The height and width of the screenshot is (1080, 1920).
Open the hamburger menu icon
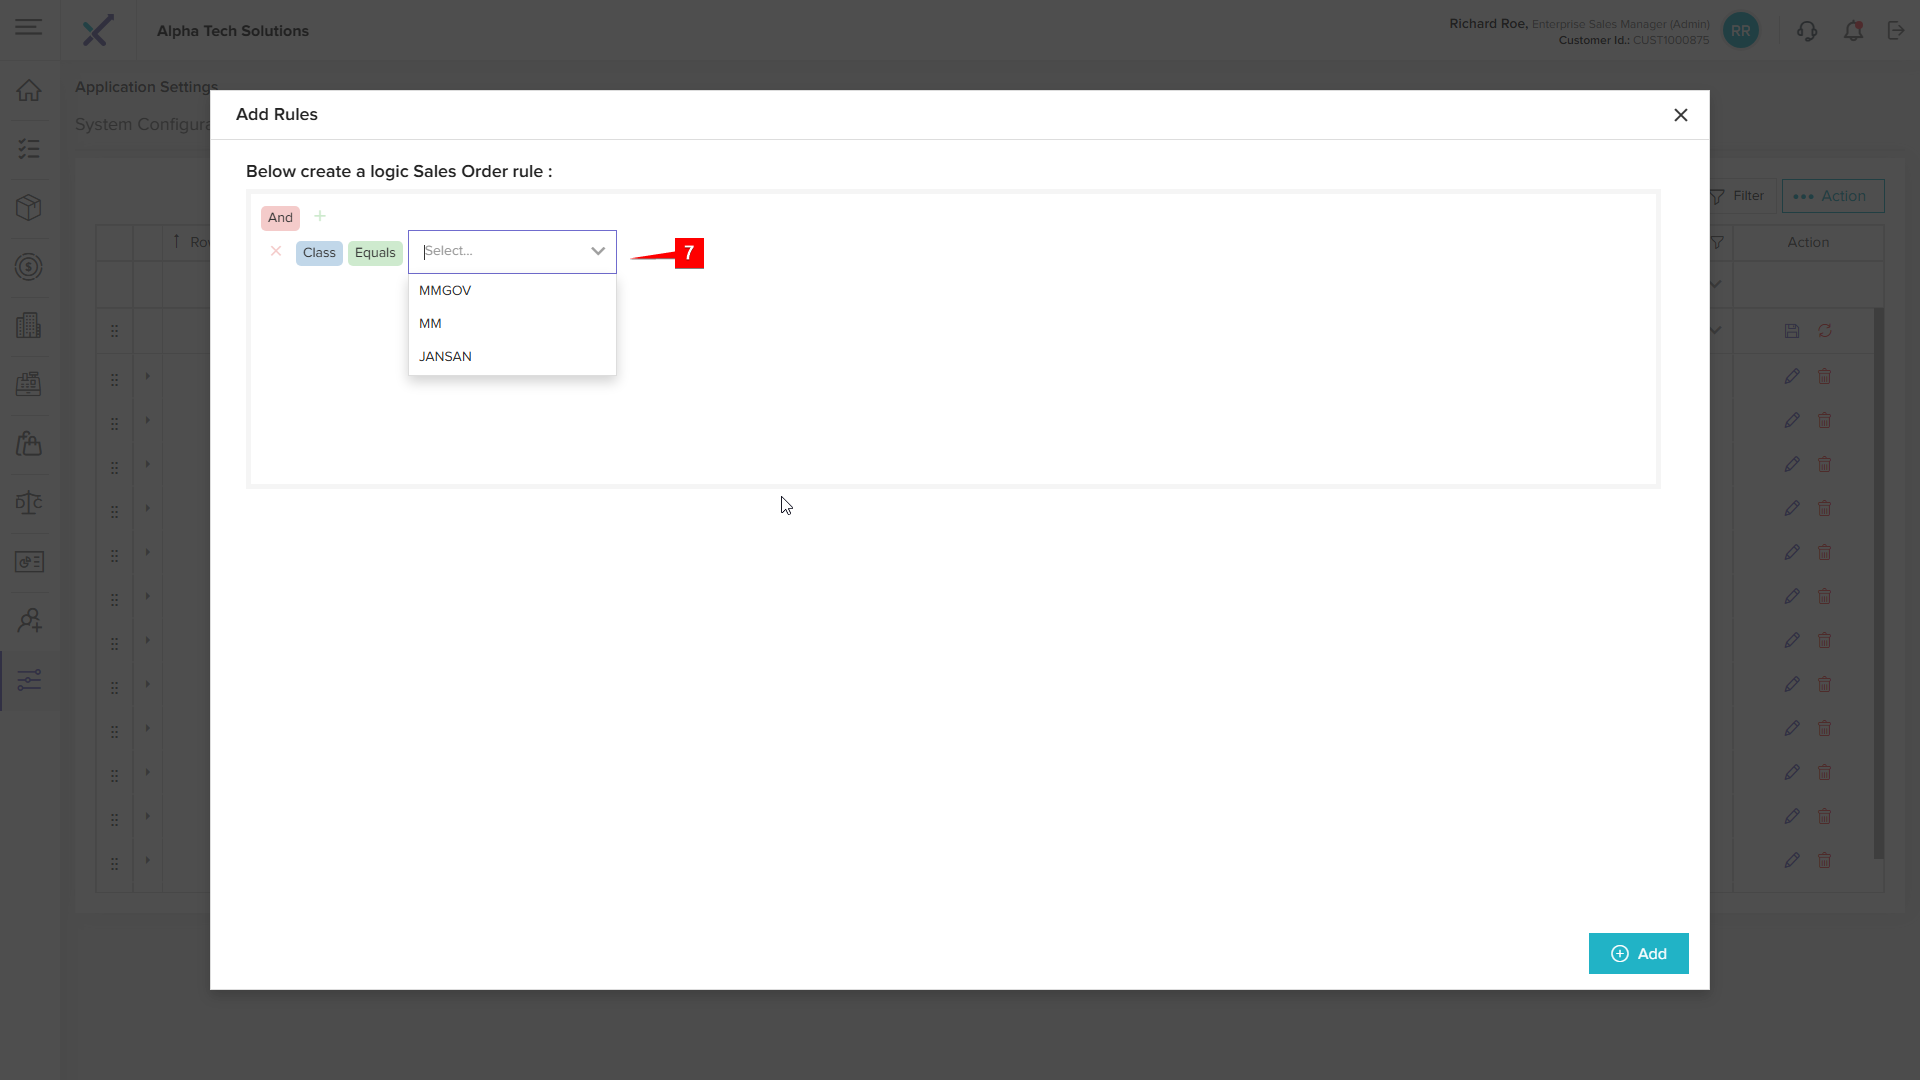click(29, 28)
